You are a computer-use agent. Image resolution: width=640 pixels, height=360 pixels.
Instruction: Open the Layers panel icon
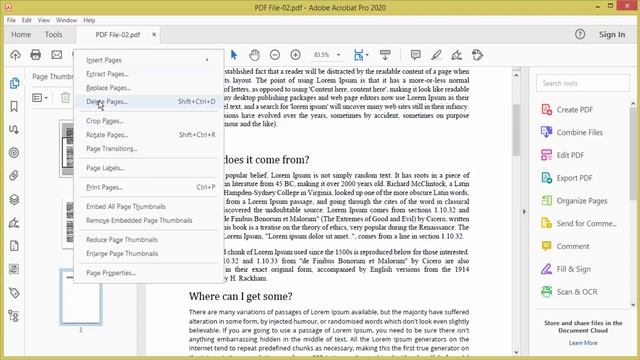tap(14, 200)
